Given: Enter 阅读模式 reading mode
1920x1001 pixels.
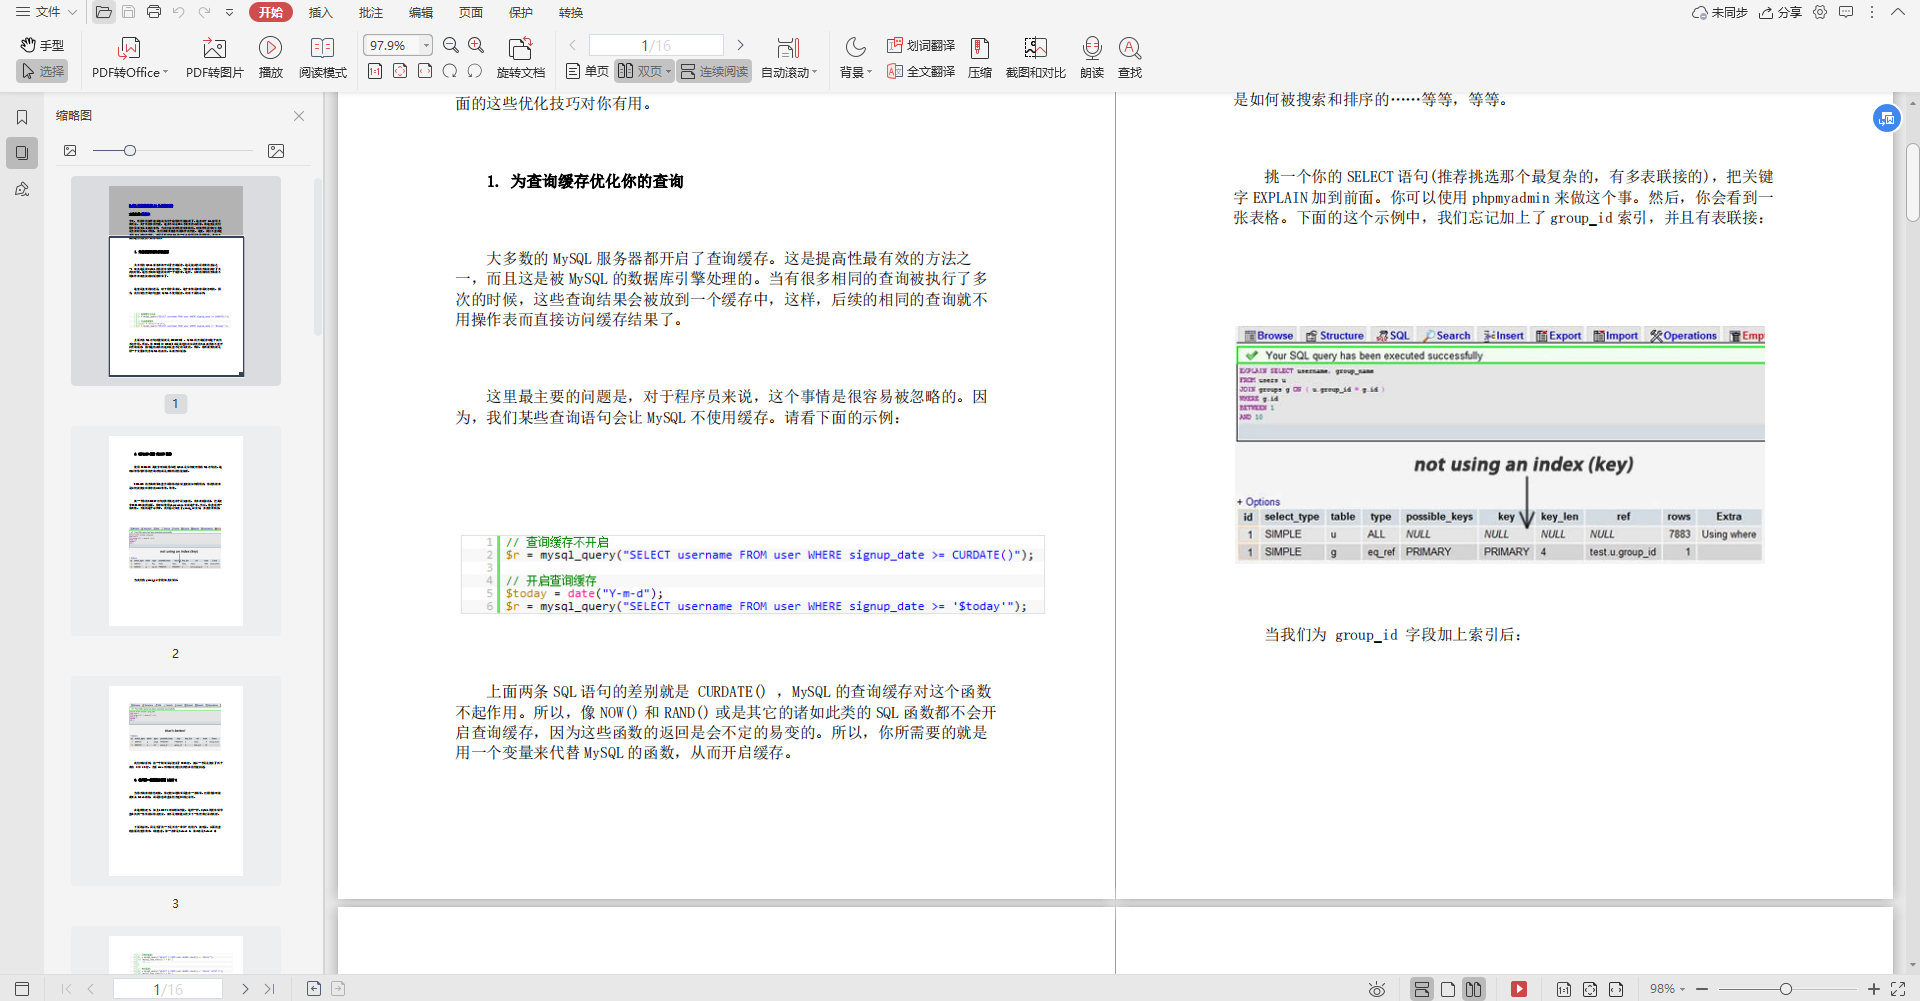Looking at the screenshot, I should click(x=322, y=57).
